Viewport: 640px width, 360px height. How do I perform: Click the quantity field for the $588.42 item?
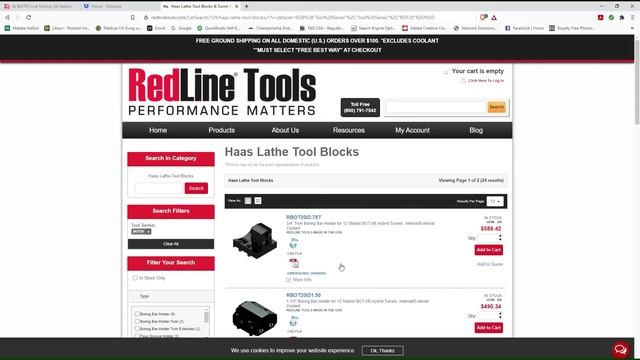click(487, 238)
